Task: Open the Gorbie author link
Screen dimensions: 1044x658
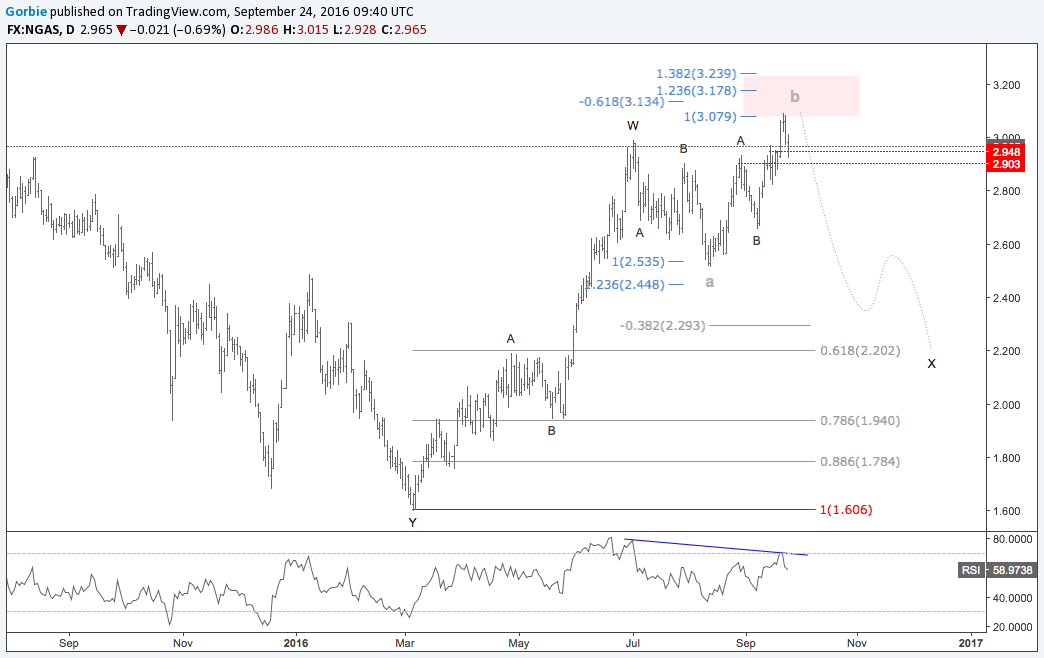Action: 25,11
